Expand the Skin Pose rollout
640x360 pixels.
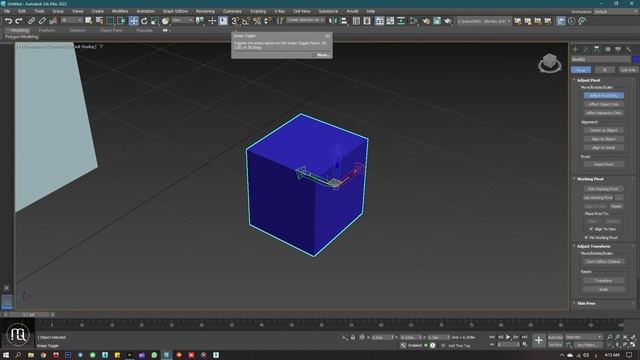[x=586, y=304]
